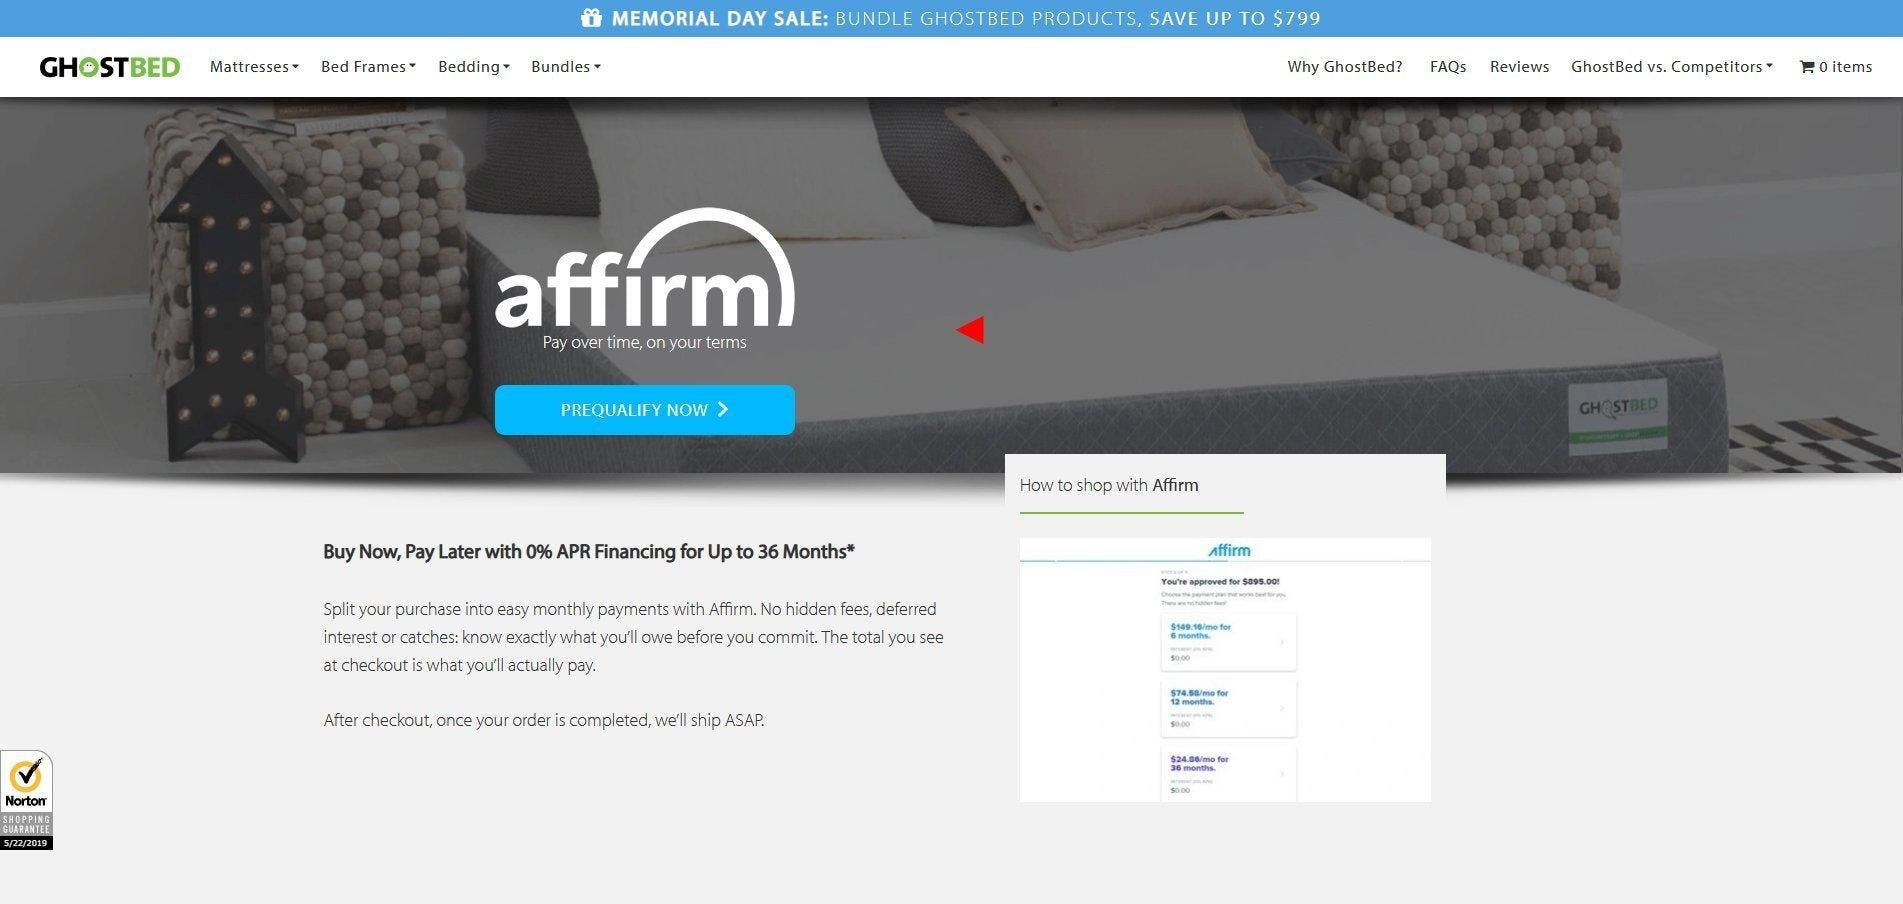
Task: Click the GhostBed tag on the mattress
Action: [x=1617, y=416]
